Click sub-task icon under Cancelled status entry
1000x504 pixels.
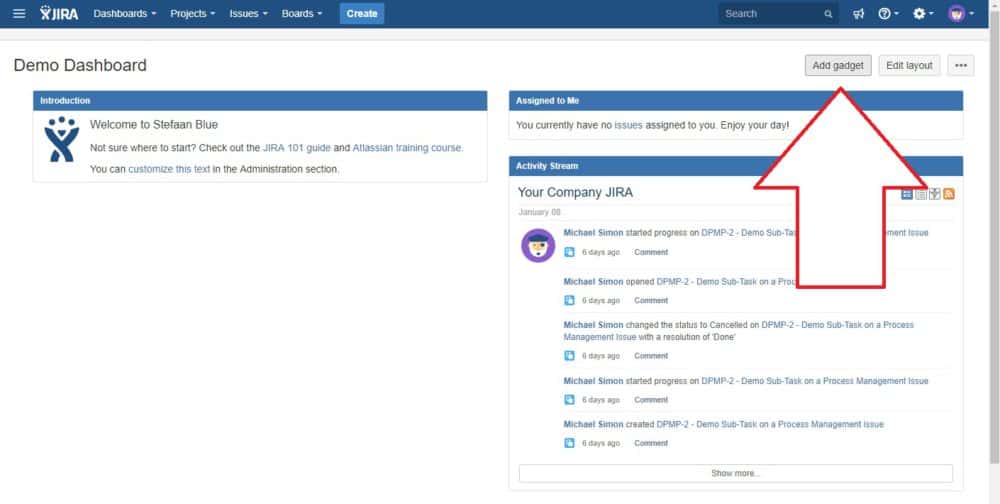[569, 356]
